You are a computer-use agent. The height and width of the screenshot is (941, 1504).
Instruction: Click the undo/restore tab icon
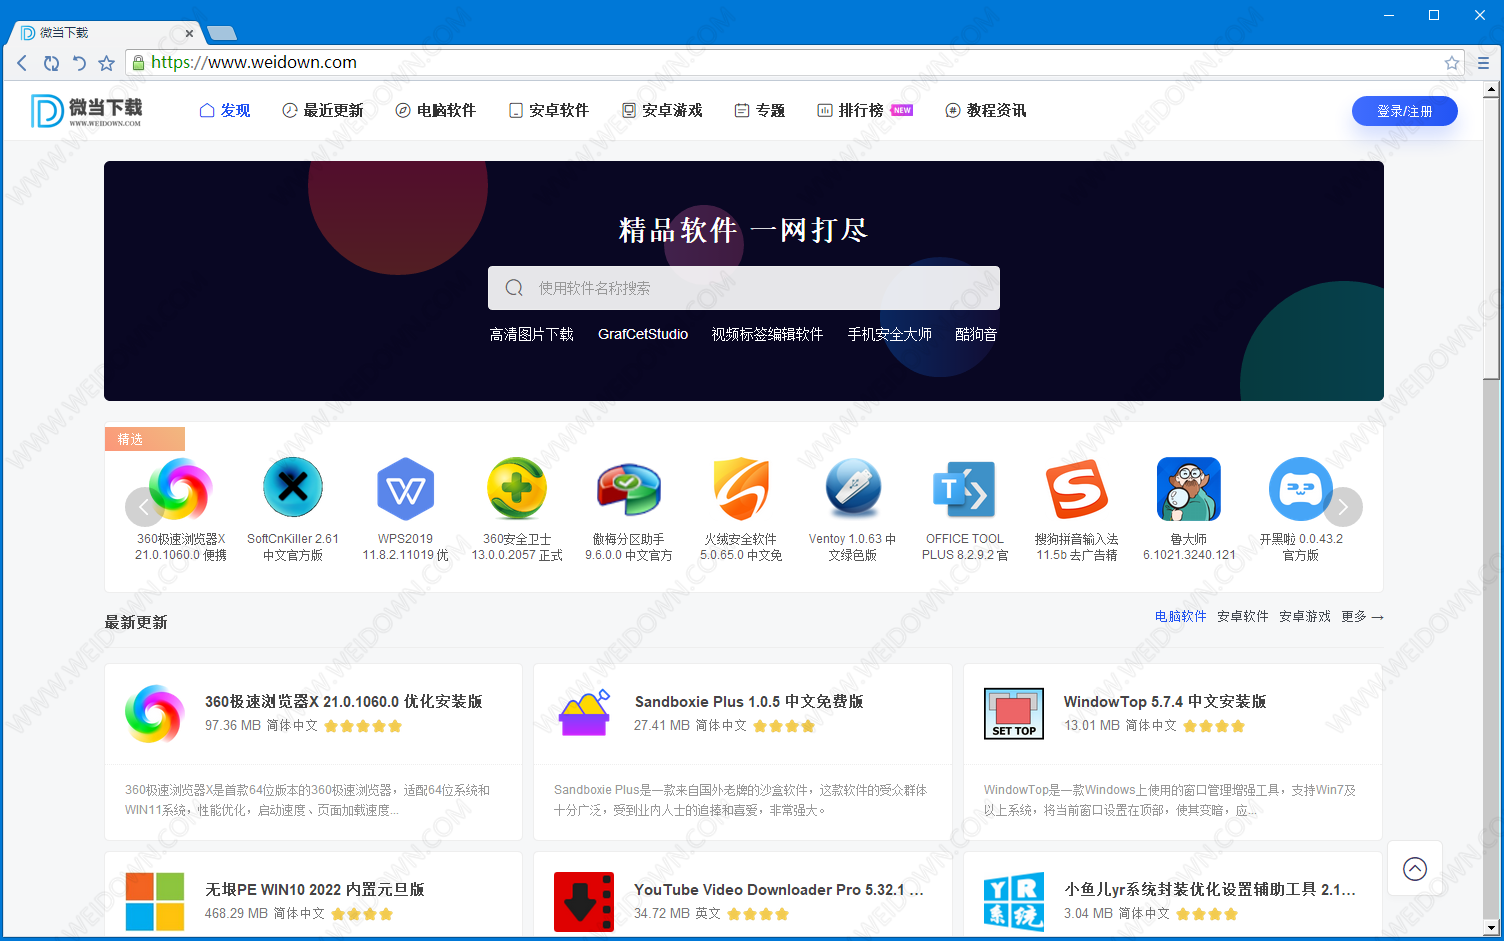[x=79, y=63]
